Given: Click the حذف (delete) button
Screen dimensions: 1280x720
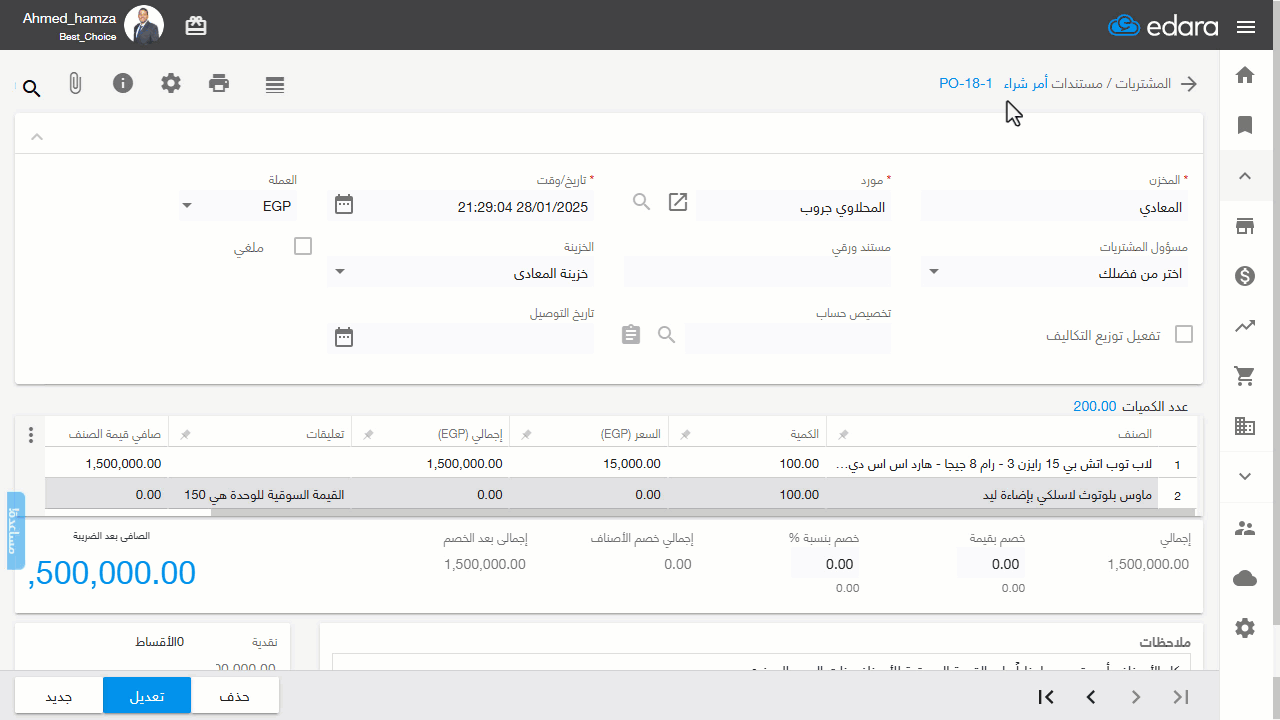Looking at the screenshot, I should coord(234,696).
